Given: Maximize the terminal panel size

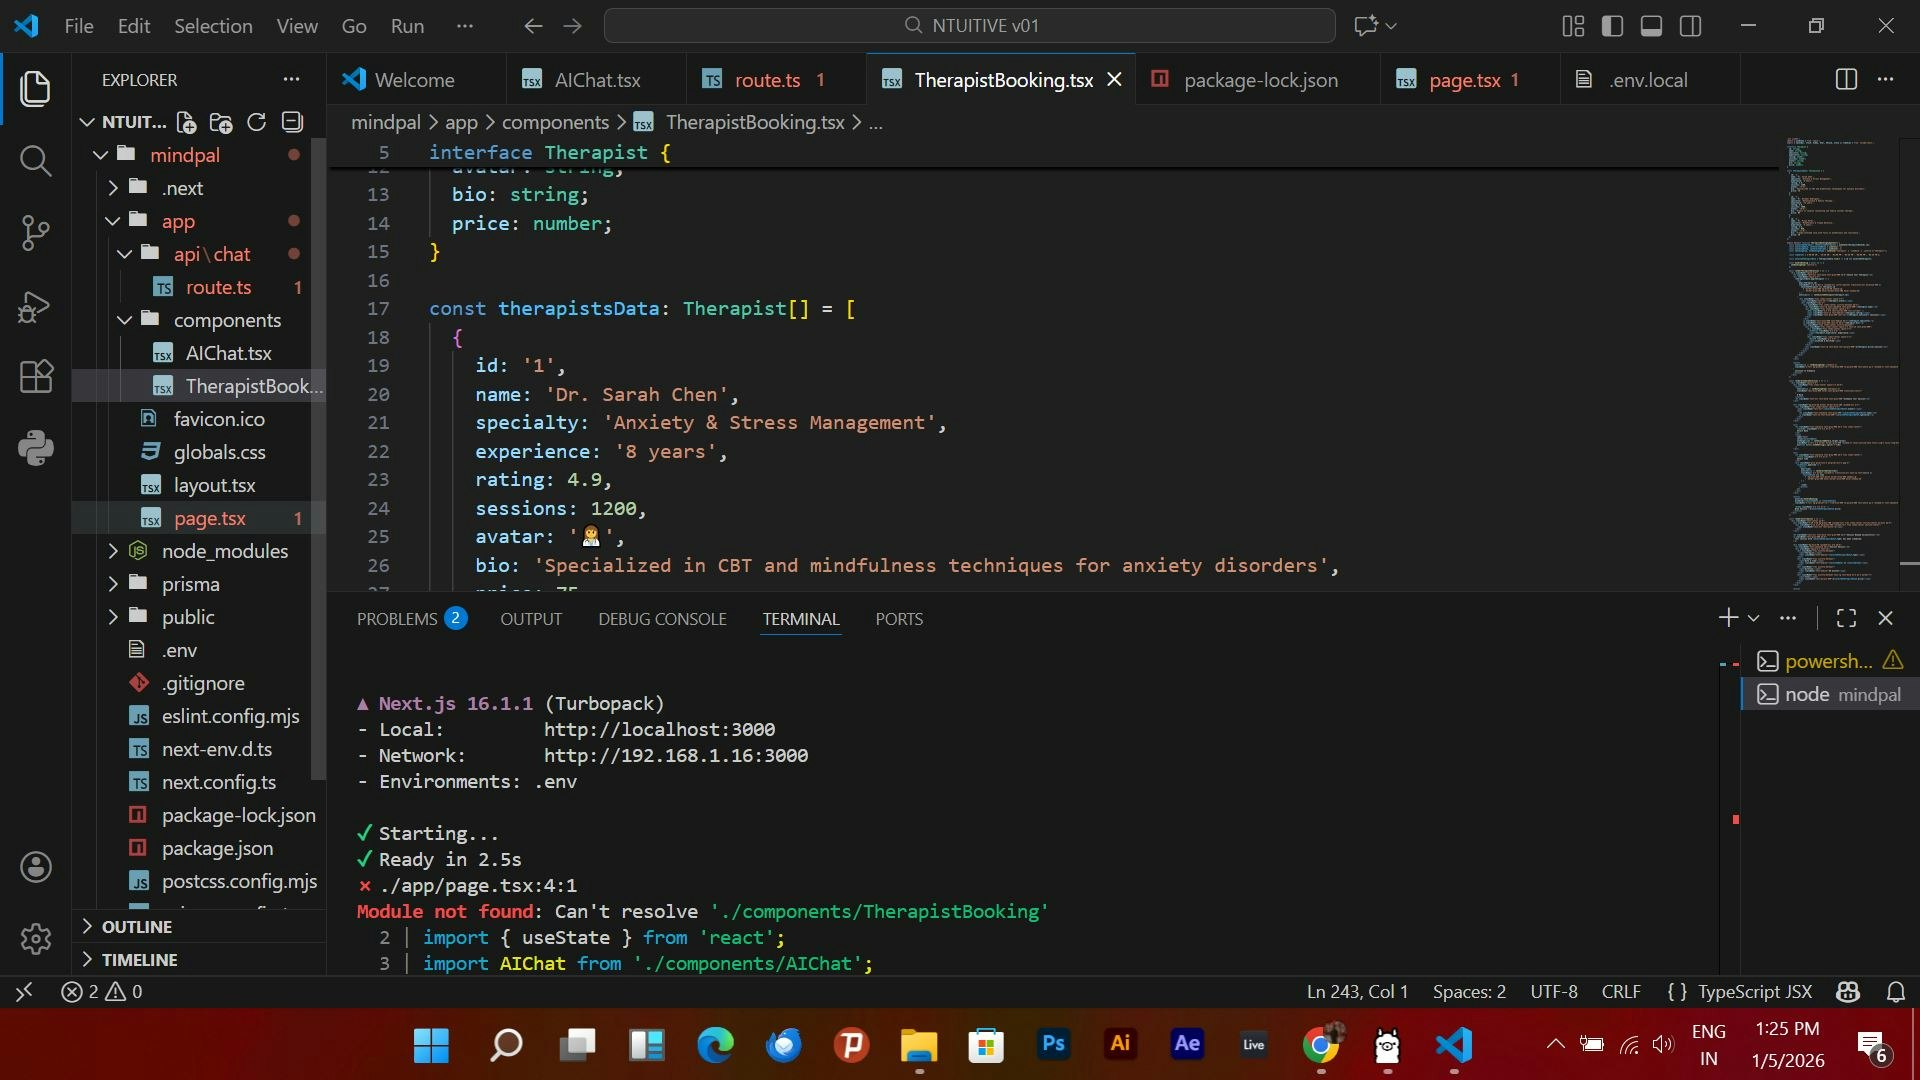Looking at the screenshot, I should click(x=1846, y=619).
